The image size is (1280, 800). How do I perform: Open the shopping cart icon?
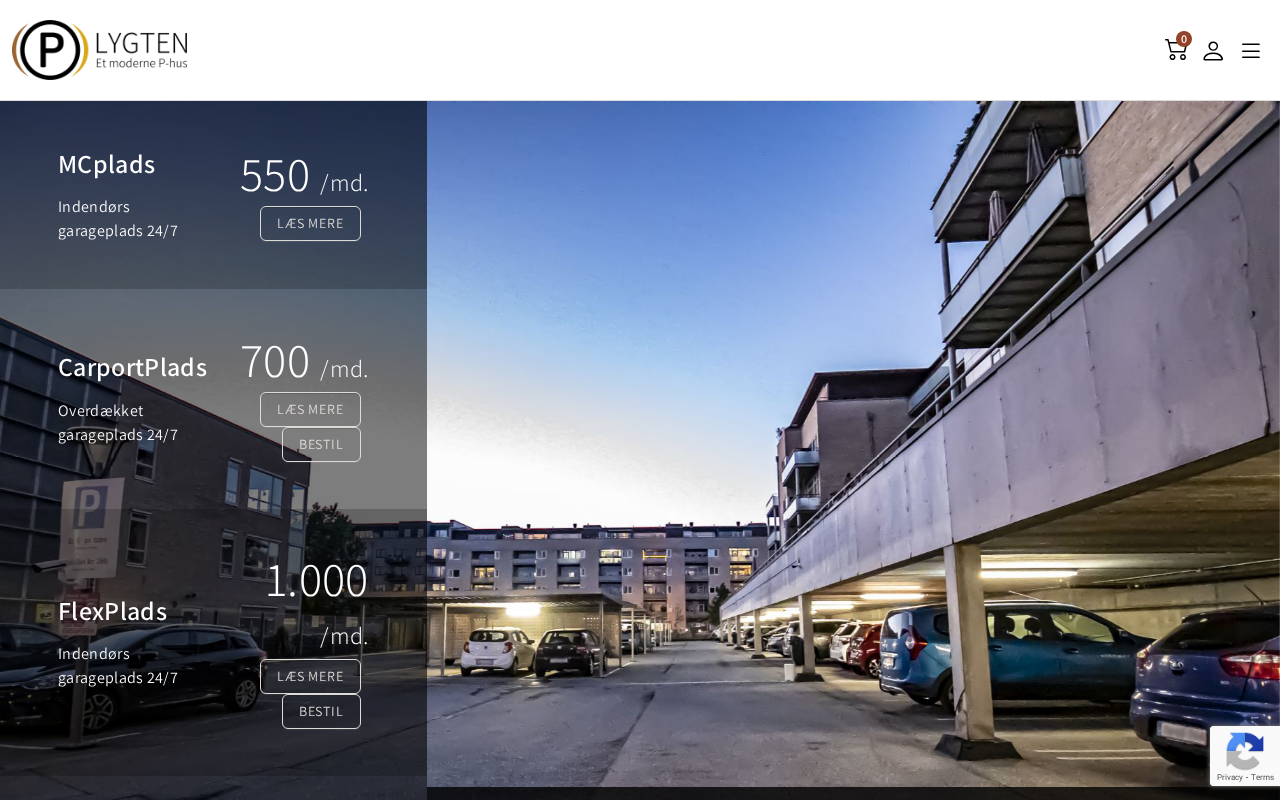(x=1175, y=50)
